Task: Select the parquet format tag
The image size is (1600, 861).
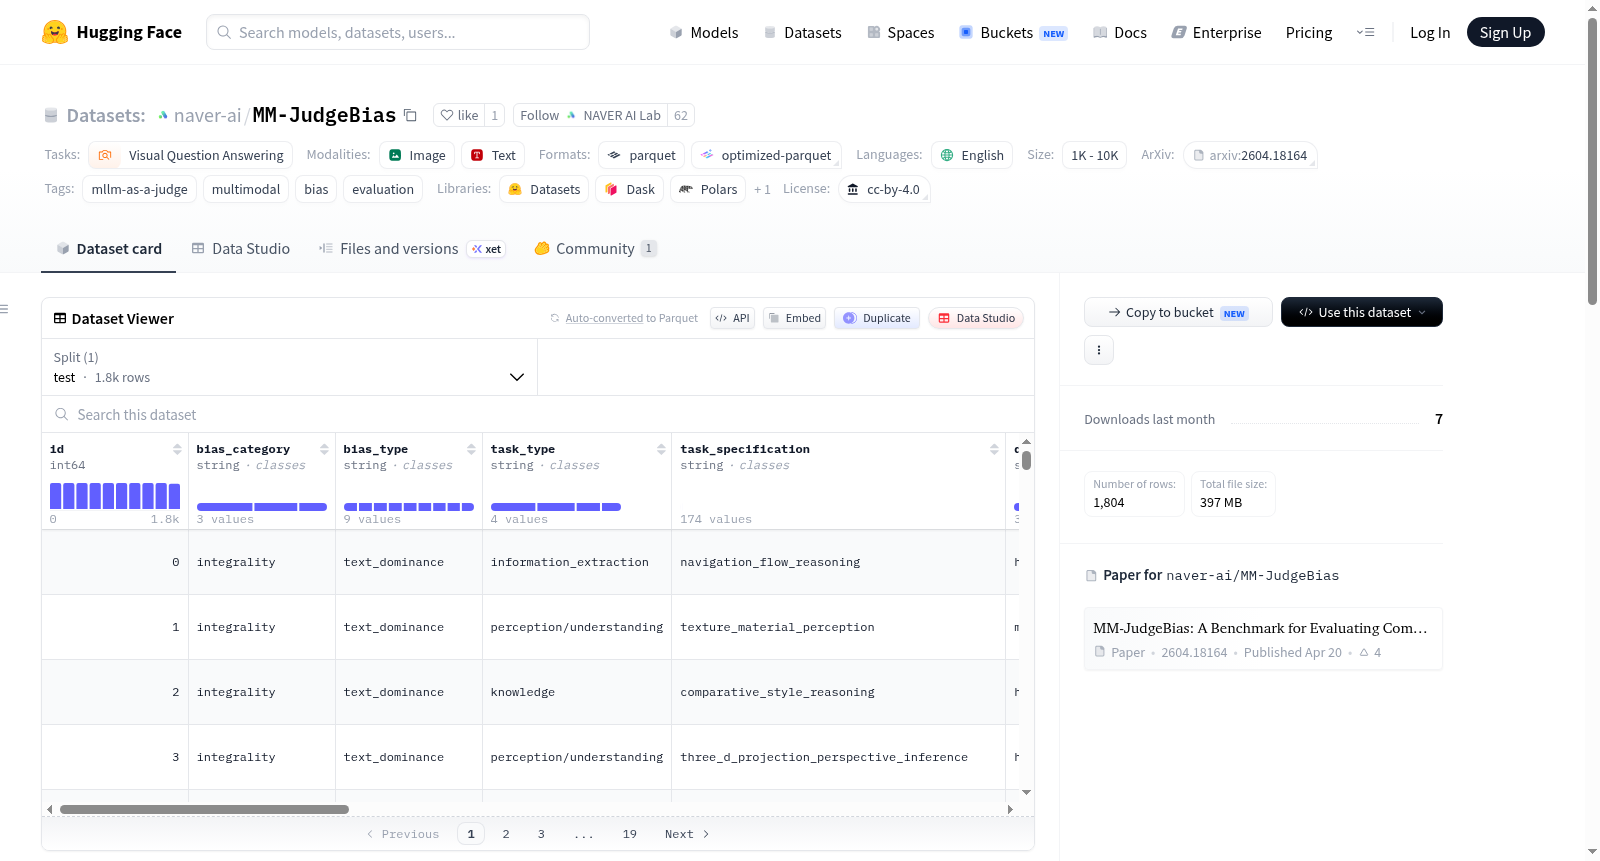Action: pos(641,155)
